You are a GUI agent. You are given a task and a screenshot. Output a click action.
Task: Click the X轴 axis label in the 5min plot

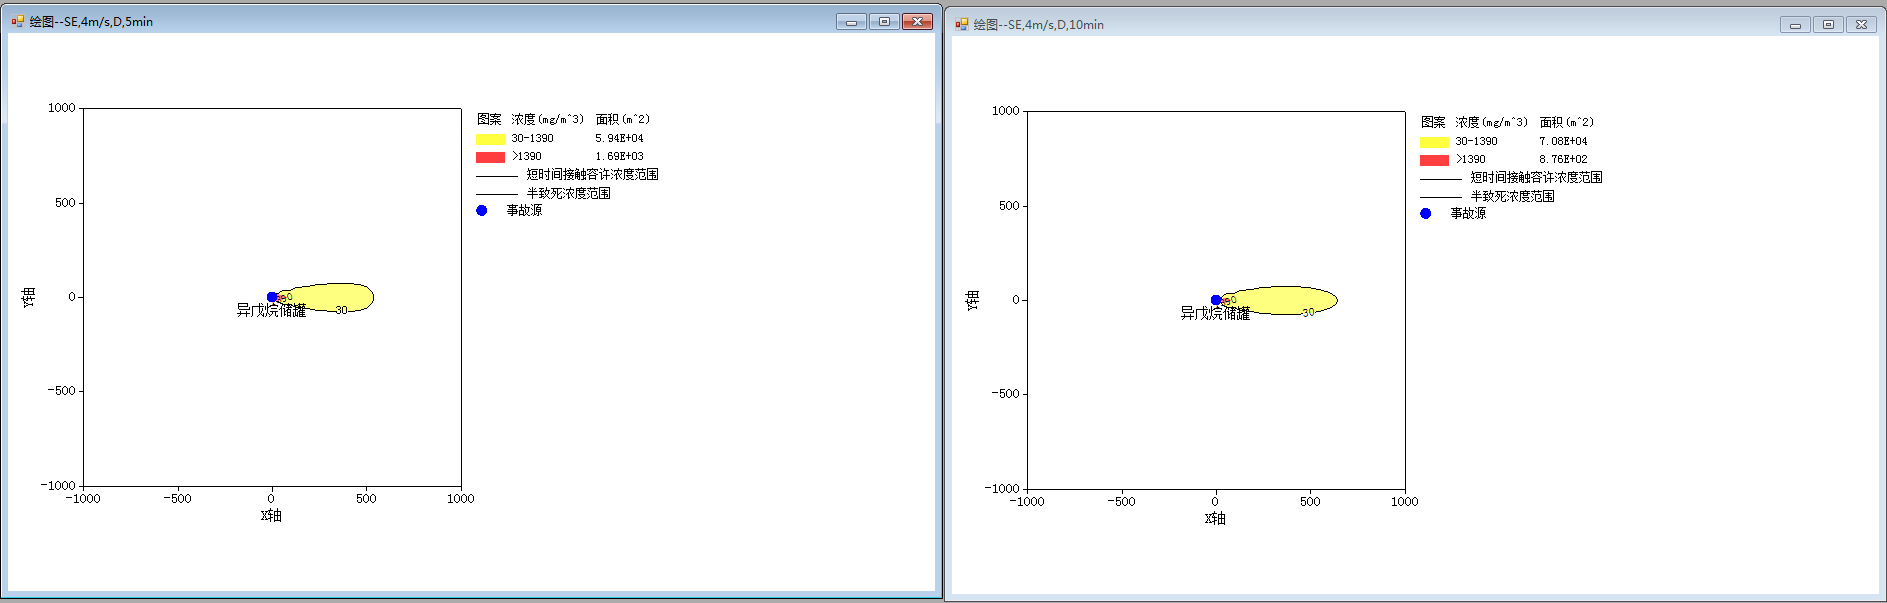pos(271,515)
